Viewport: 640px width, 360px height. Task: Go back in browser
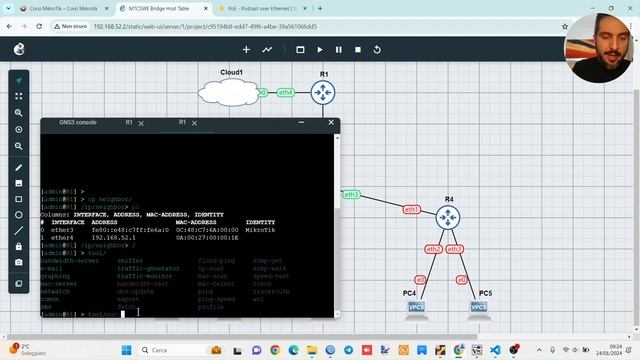pos(9,26)
